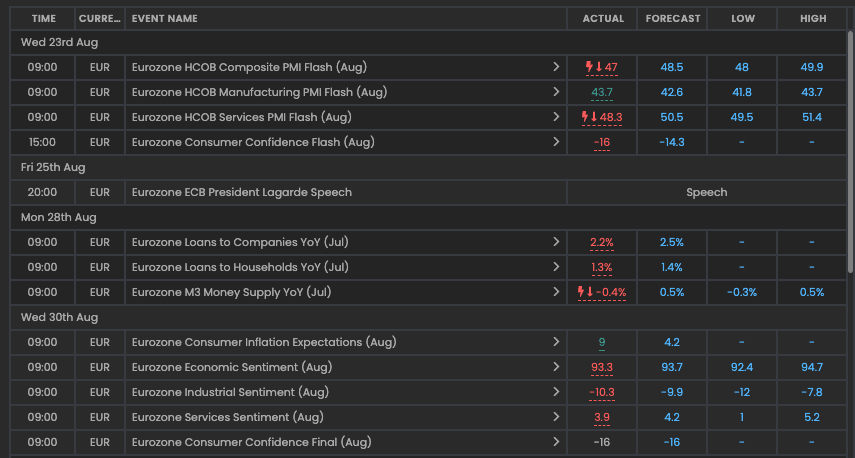The image size is (855, 458).
Task: Expand Eurozone Services Sentiment row chevron
Action: point(556,417)
